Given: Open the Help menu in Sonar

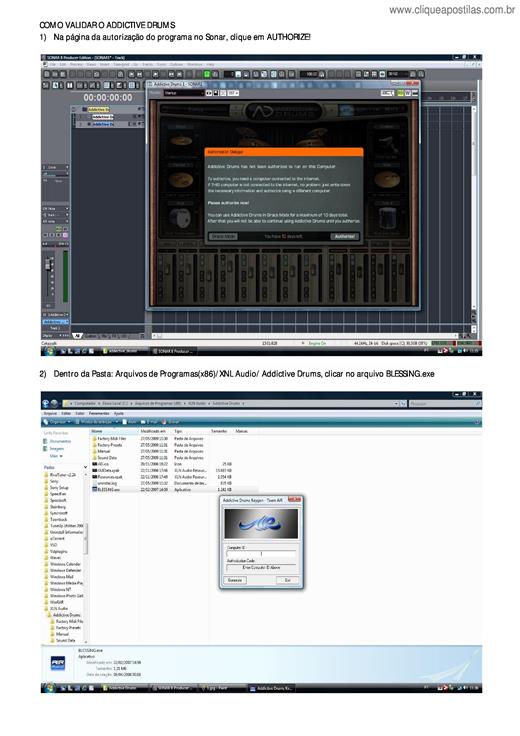Looking at the screenshot, I should pos(210,64).
